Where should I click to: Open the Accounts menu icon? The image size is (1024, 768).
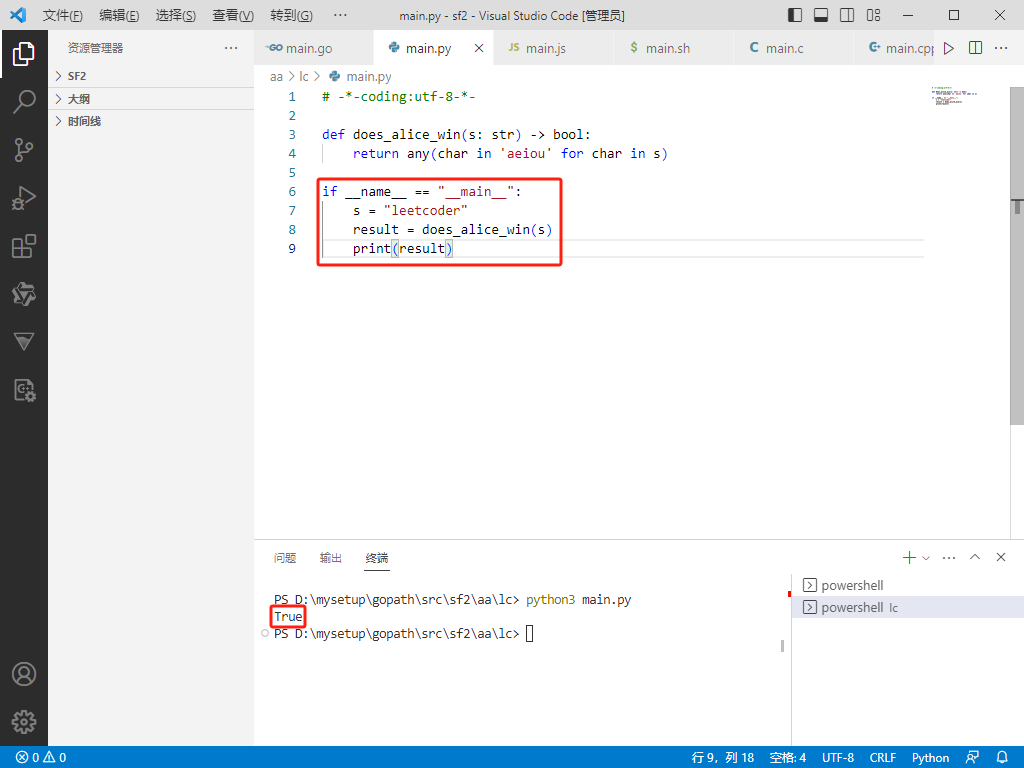tap(24, 674)
